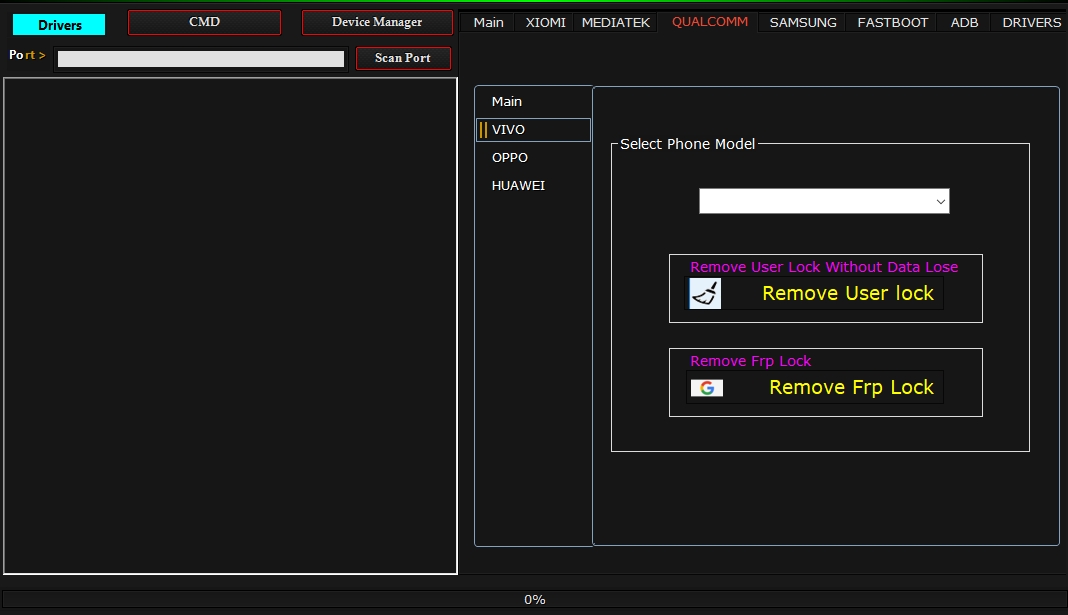
Task: Click the yellow Remove User lock button
Action: (815, 294)
